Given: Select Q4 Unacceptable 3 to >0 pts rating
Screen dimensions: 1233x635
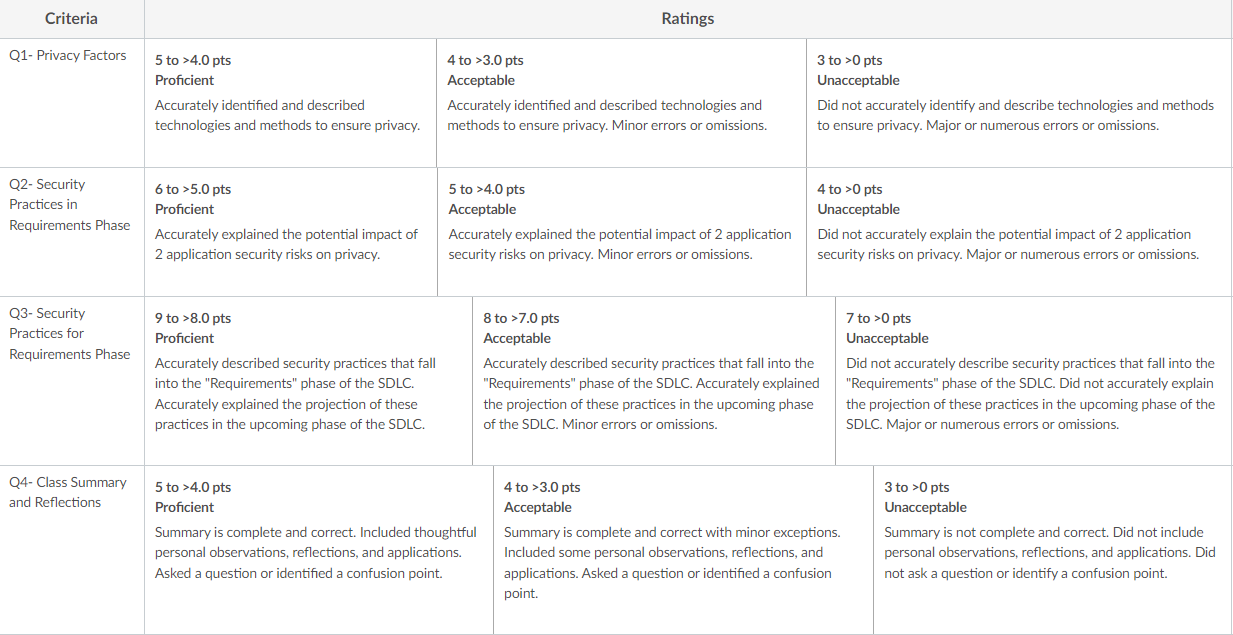Looking at the screenshot, I should [1053, 550].
